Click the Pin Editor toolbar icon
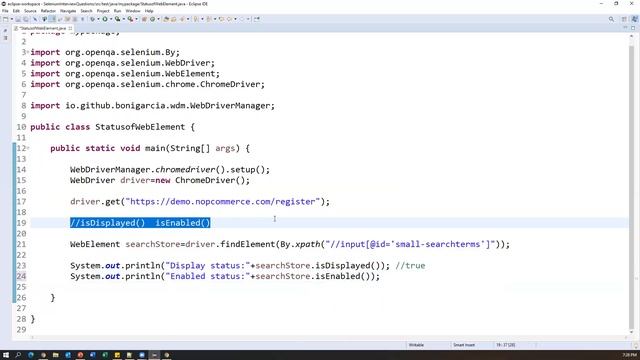The height and width of the screenshot is (360, 640). pos(257,19)
